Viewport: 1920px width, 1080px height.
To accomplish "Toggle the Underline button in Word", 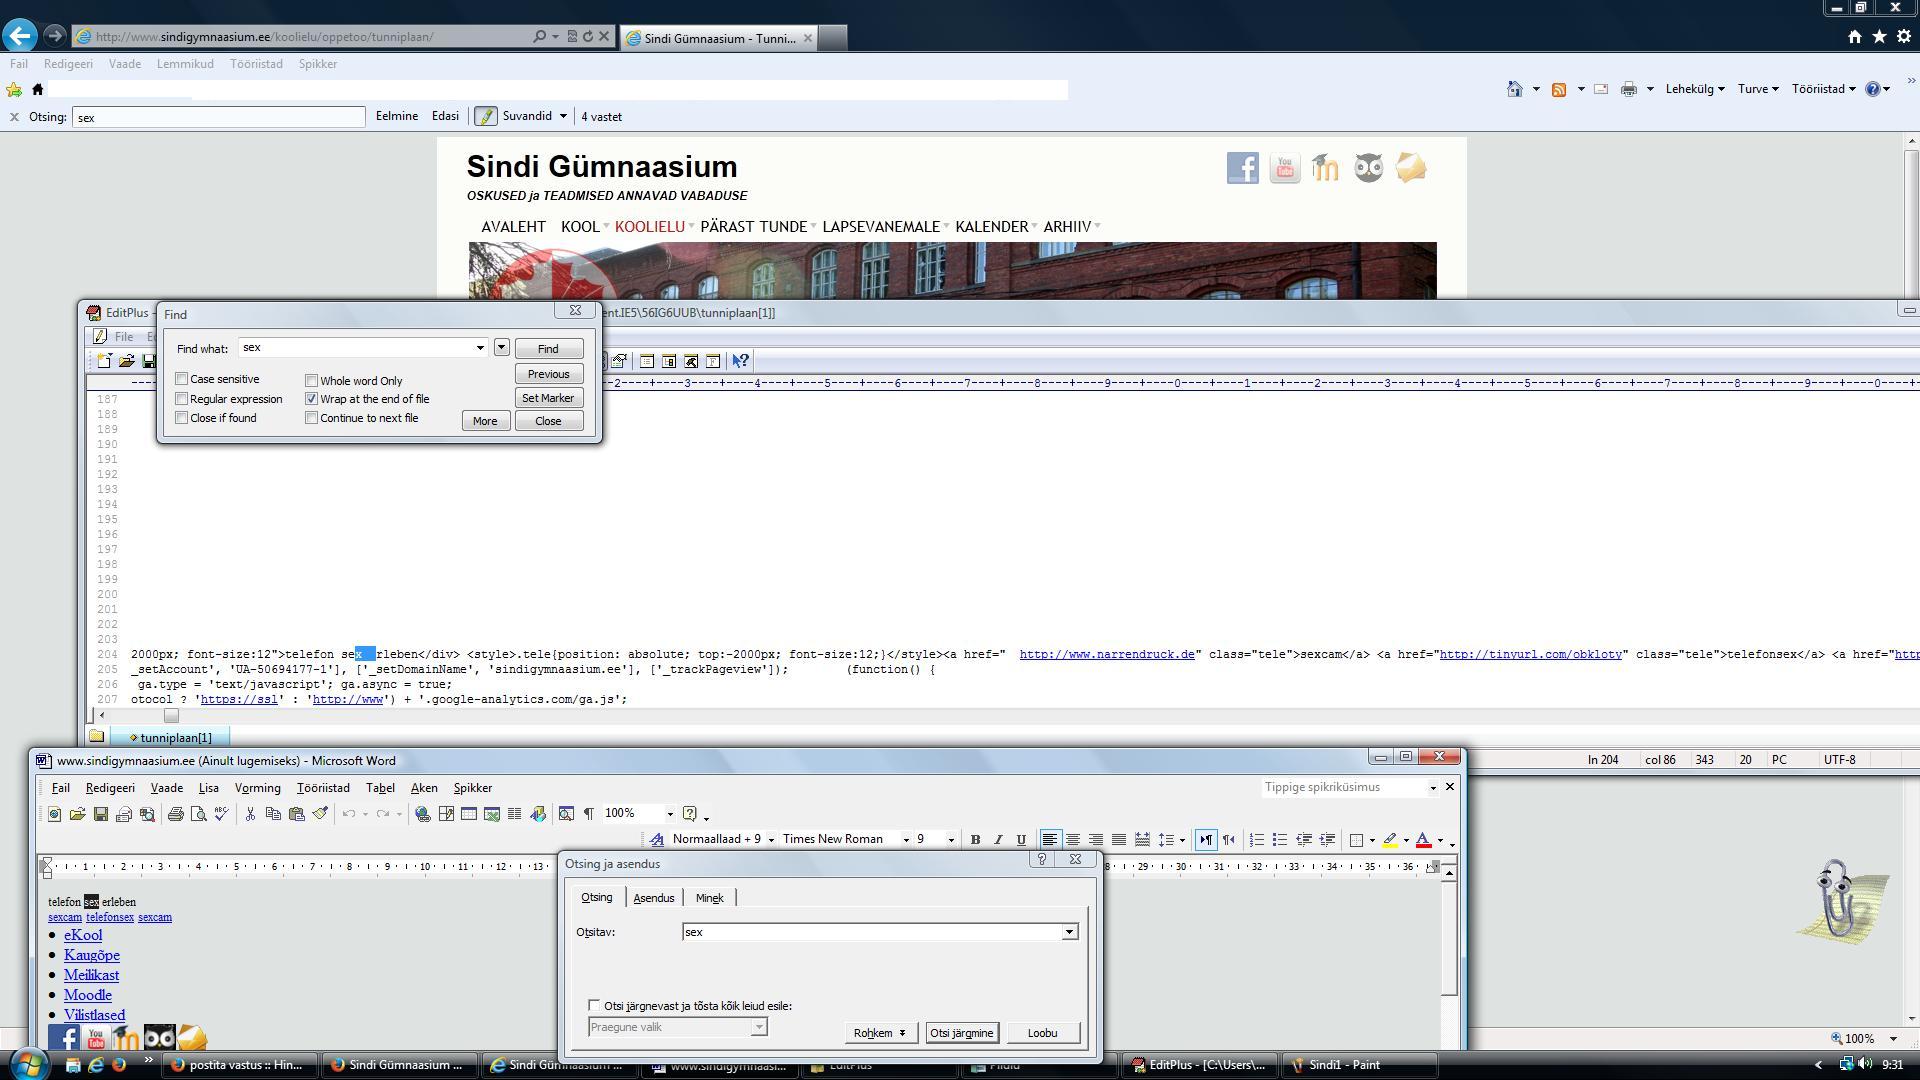I will pos(1021,840).
